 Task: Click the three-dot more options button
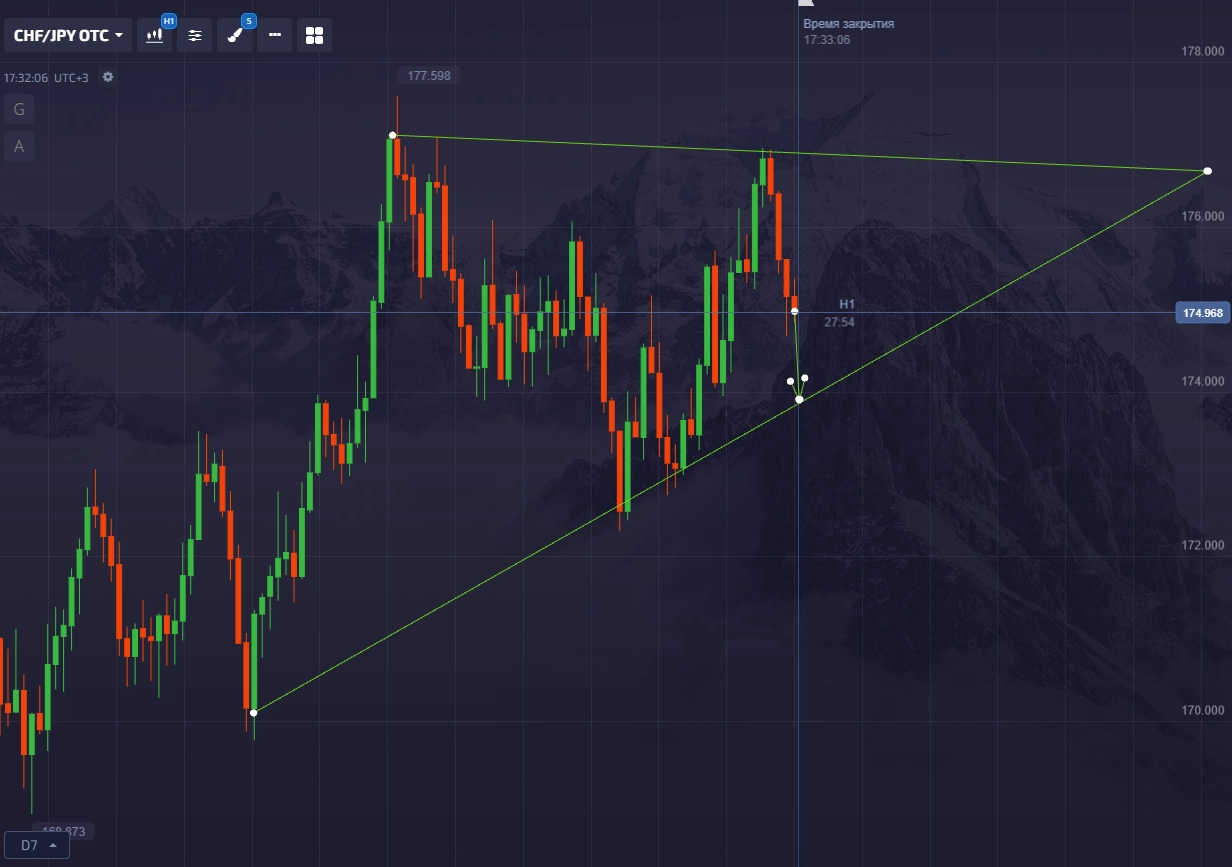point(275,35)
